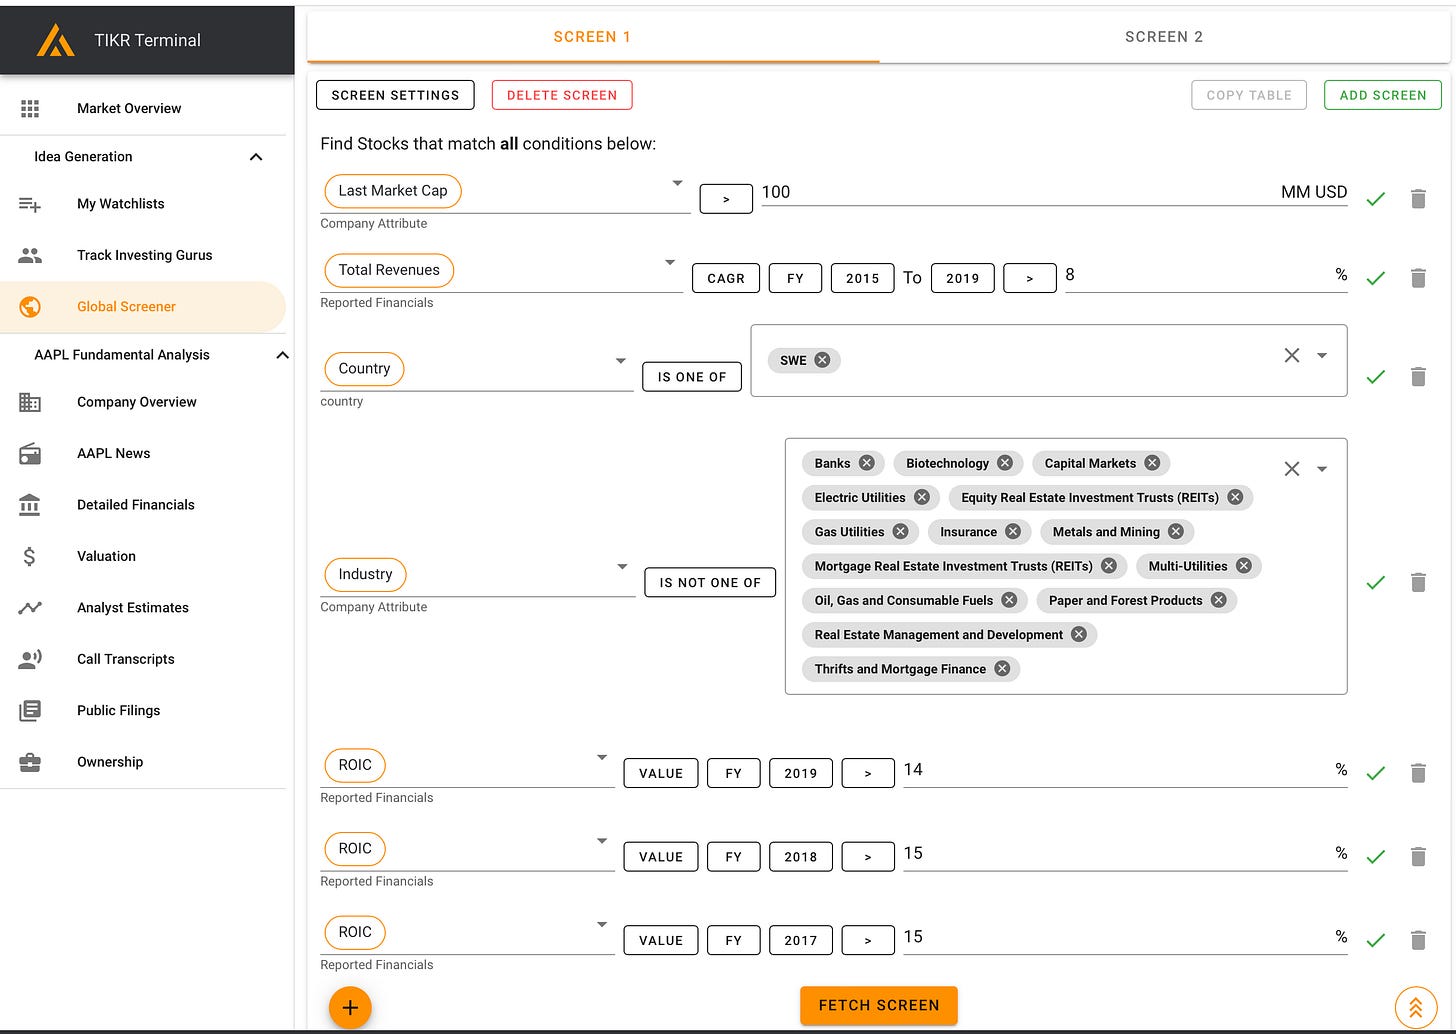Click the scroll-to-top double chevron button
1456x1034 pixels.
[x=1416, y=1007]
